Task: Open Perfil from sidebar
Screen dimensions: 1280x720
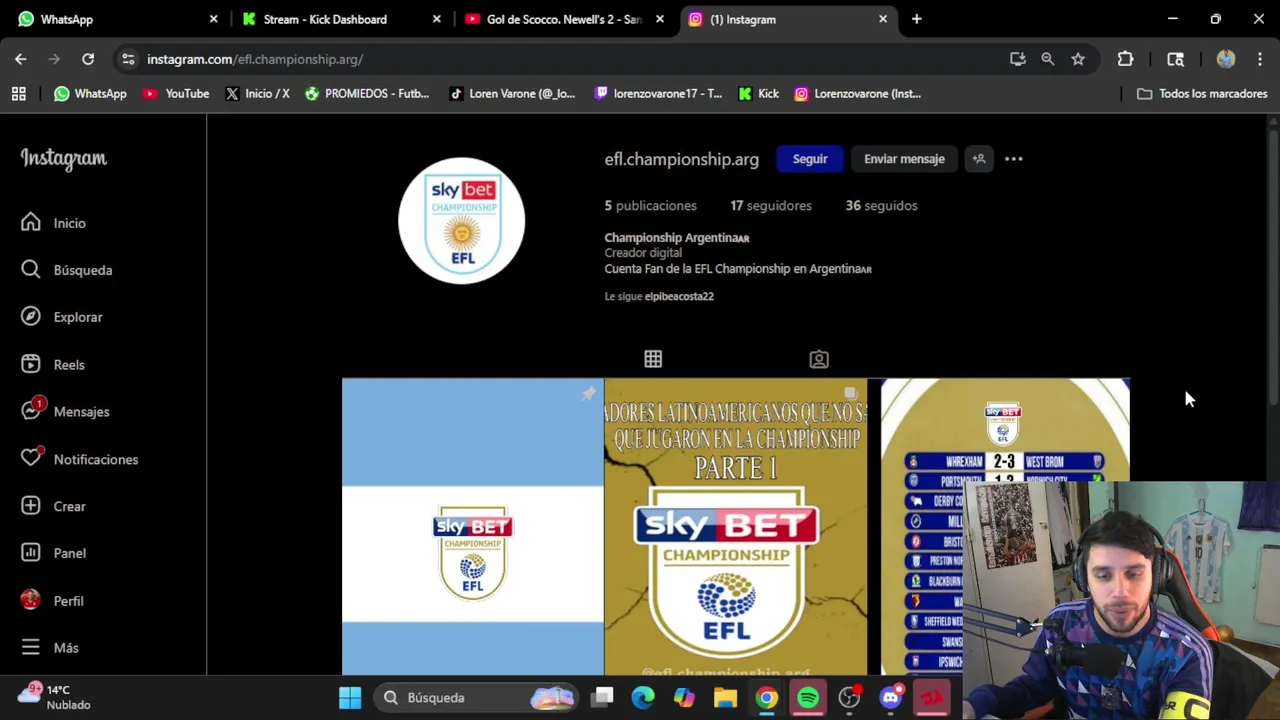Action: 54,601
